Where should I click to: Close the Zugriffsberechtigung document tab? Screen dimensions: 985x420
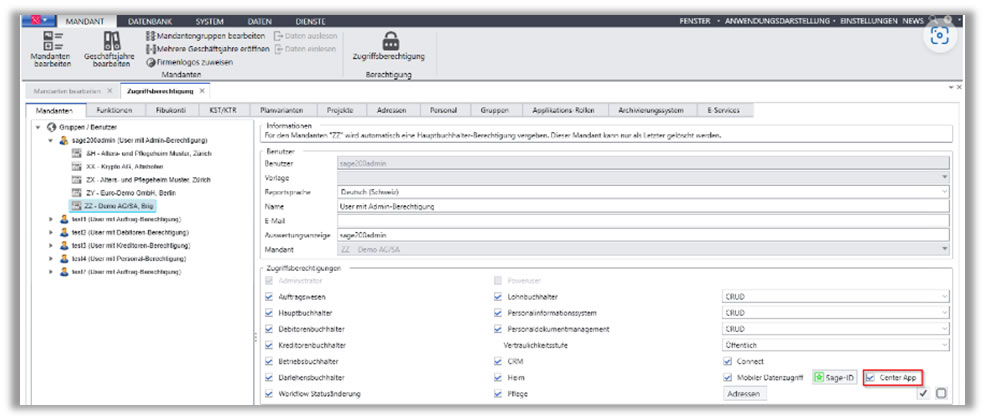202,91
